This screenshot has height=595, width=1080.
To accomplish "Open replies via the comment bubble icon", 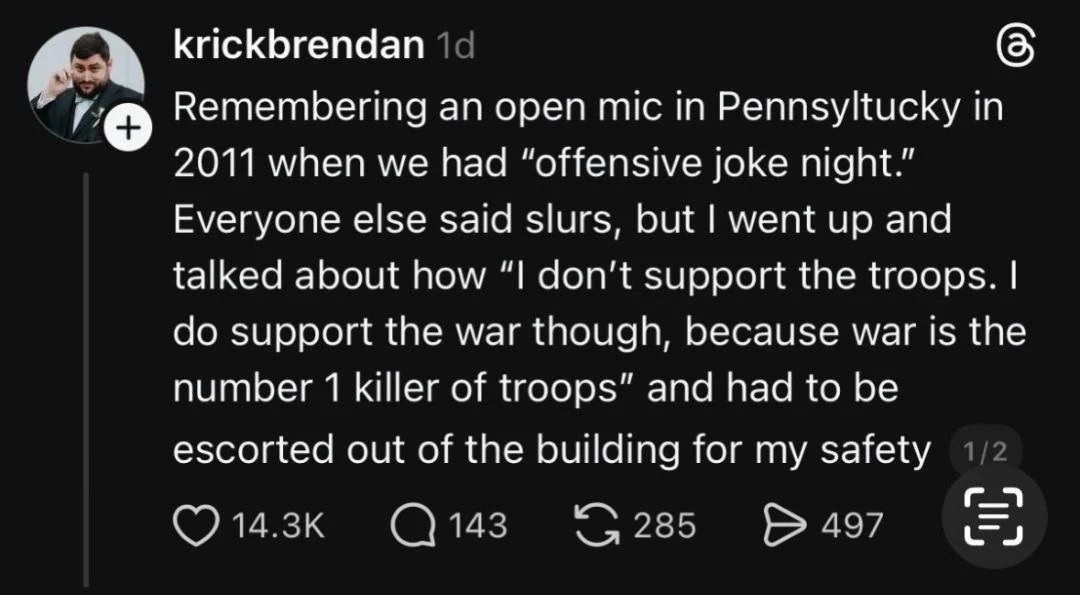I will click(x=411, y=524).
